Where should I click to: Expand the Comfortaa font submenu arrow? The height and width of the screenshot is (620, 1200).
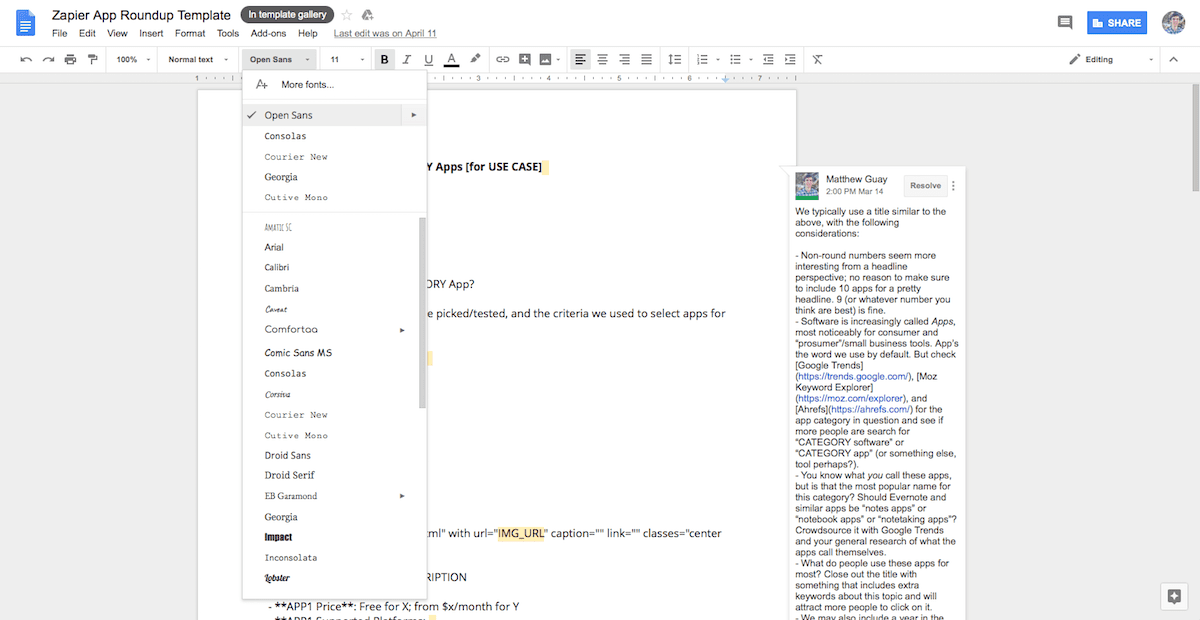[402, 329]
